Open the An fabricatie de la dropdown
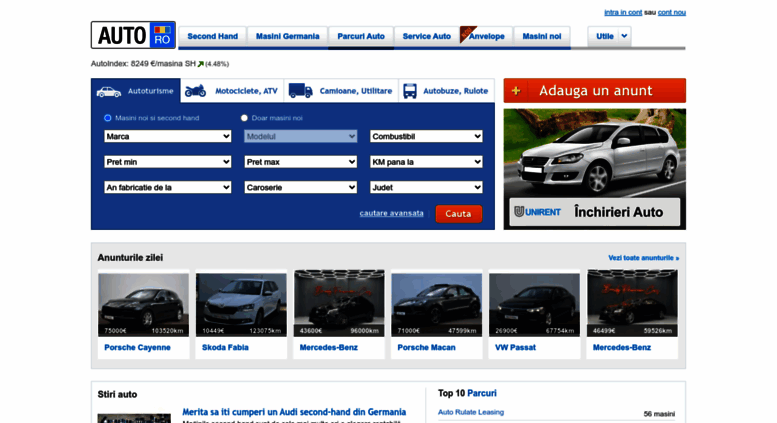Screen dimensions: 777x423 [x=167, y=187]
